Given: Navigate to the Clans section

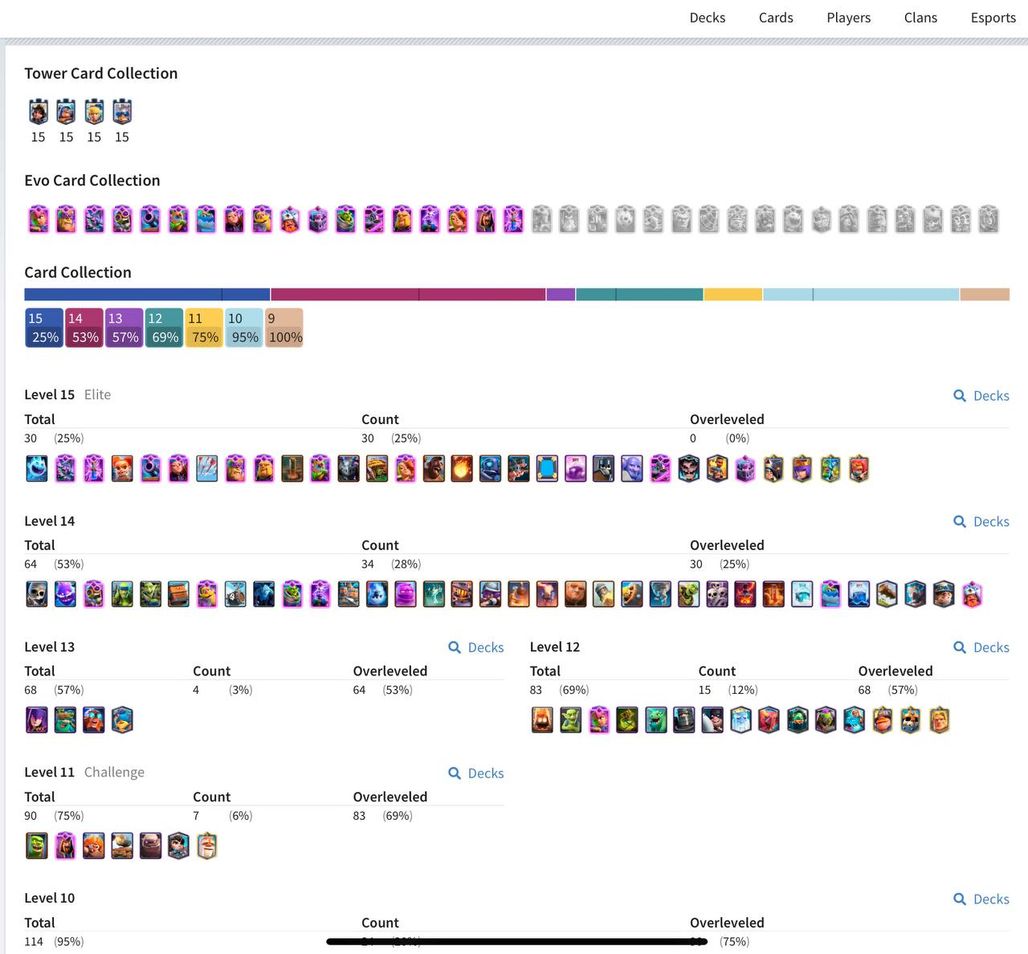Looking at the screenshot, I should [920, 18].
